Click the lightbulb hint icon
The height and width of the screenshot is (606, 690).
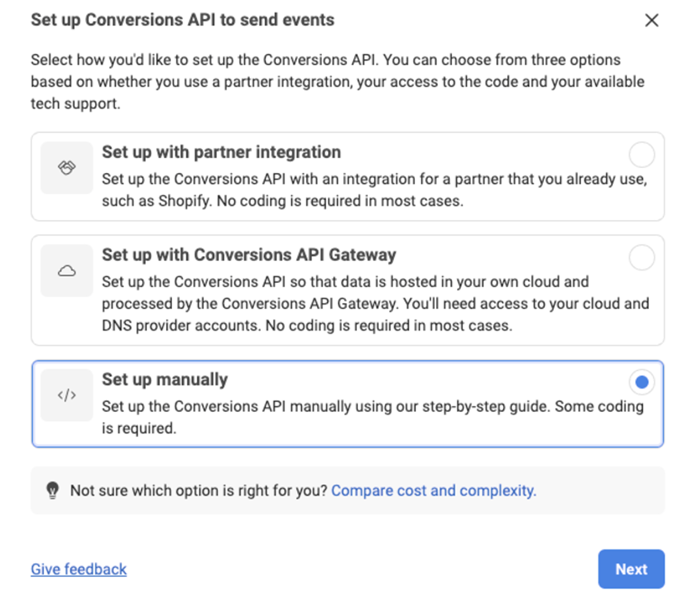53,491
